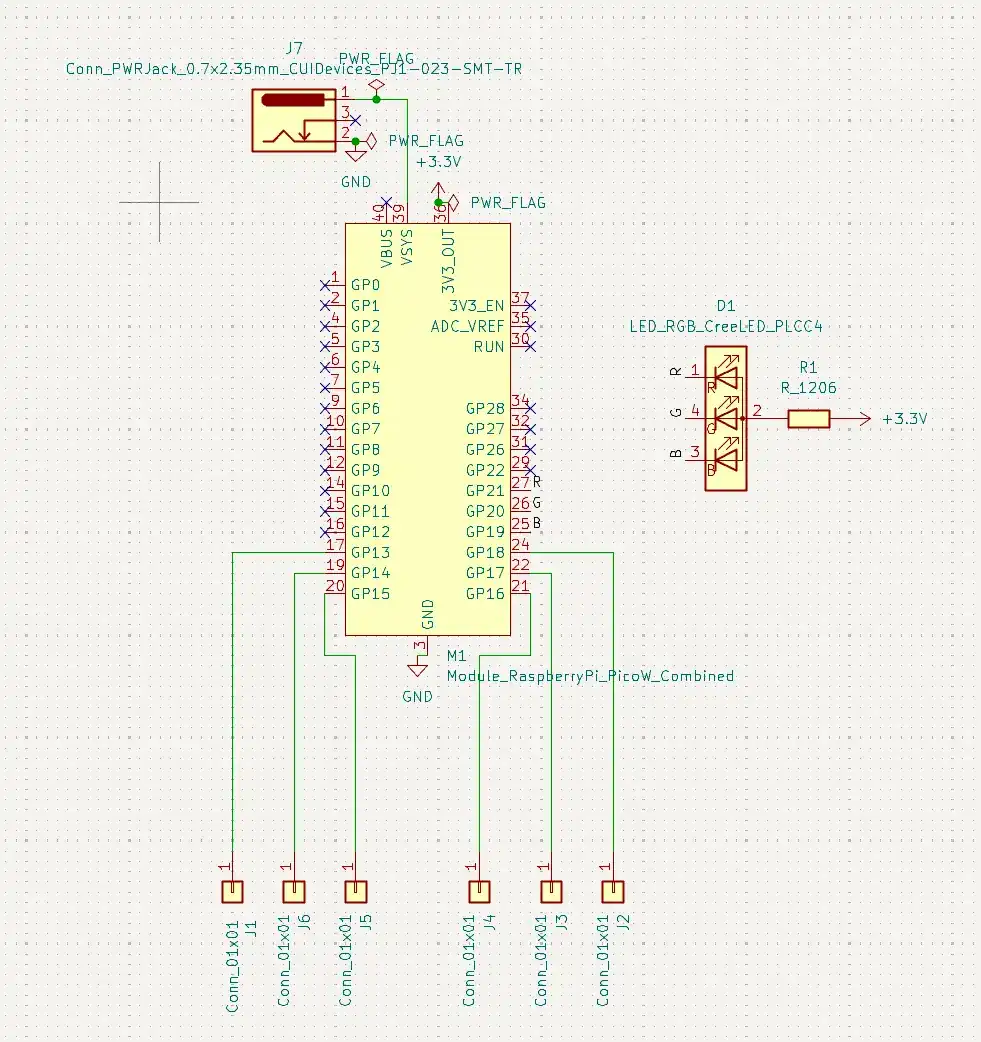Click net label B at GP20 pin 25
The width and height of the screenshot is (981, 1042).
click(537, 523)
